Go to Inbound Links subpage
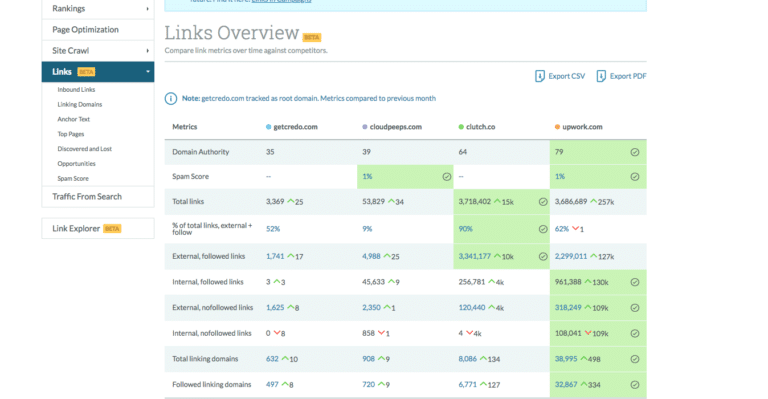 point(76,90)
